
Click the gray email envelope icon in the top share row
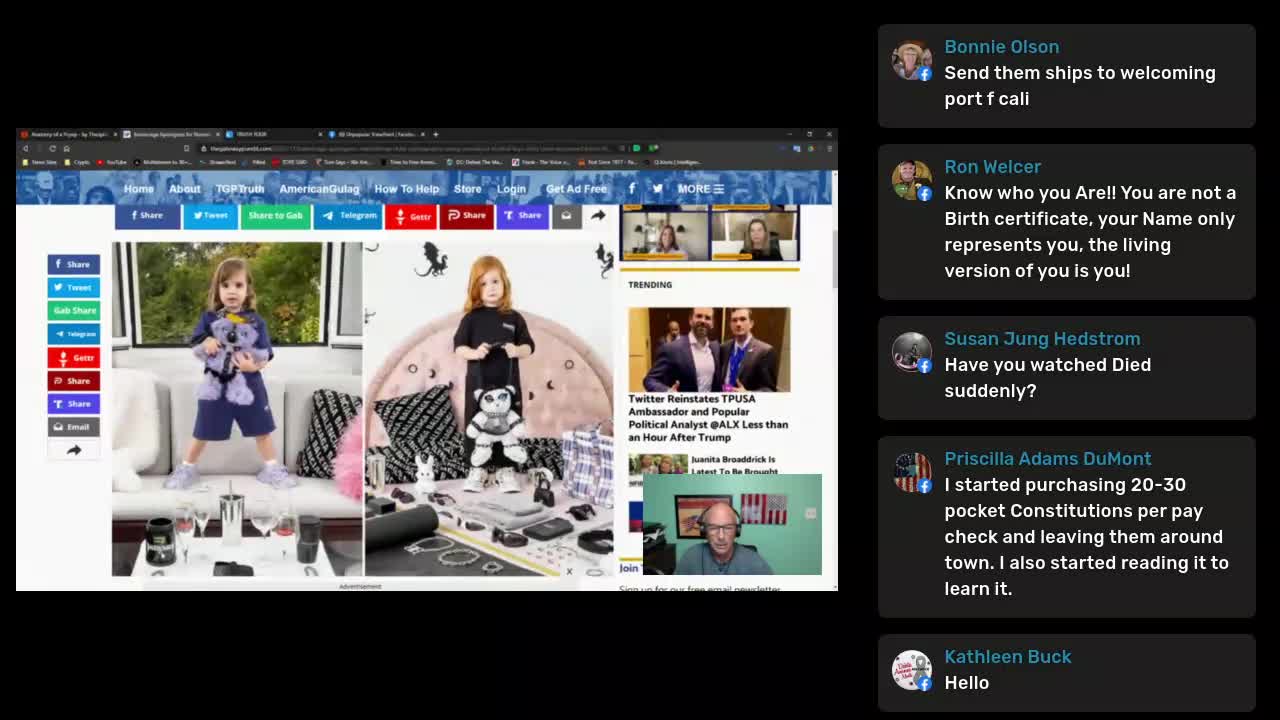(566, 215)
